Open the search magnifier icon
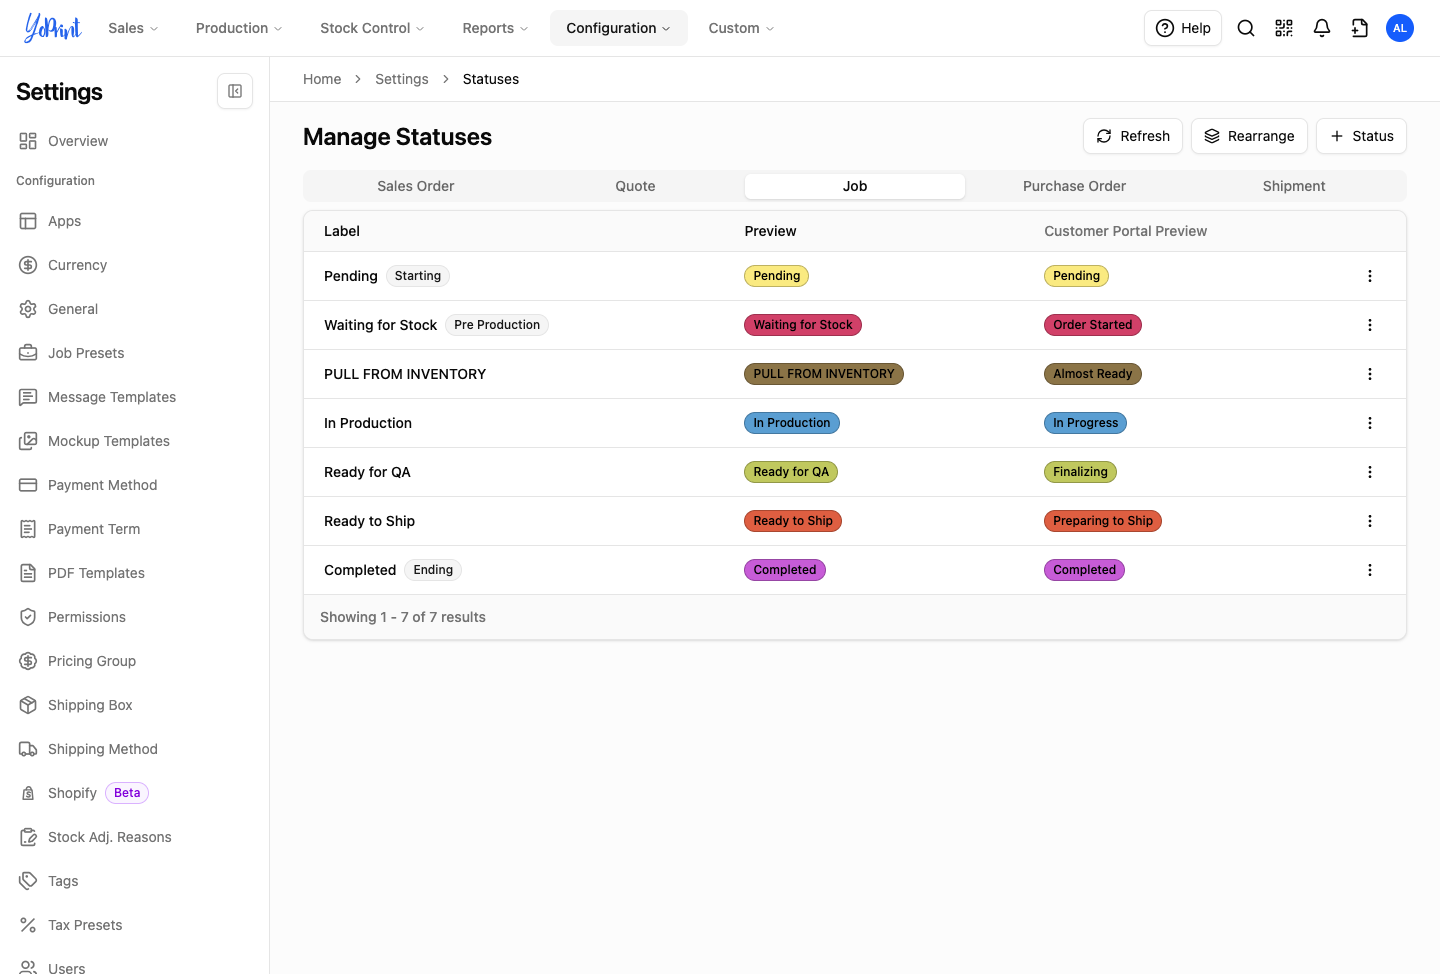Screen dimensions: 1440x974 pyautogui.click(x=1246, y=28)
